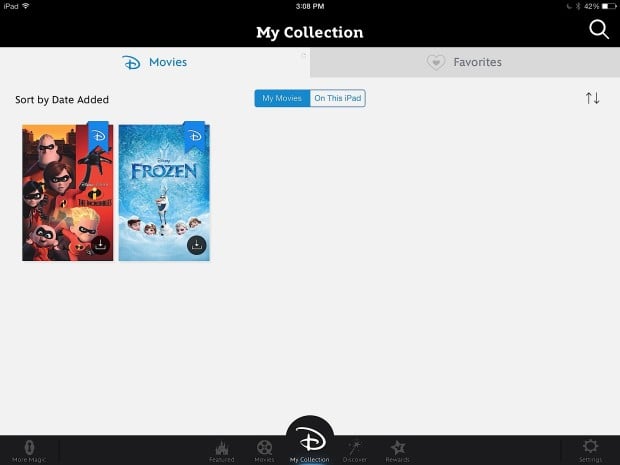Viewport: 620px width, 465px height.
Task: Open the Frozen movie poster
Action: pyautogui.click(x=164, y=193)
